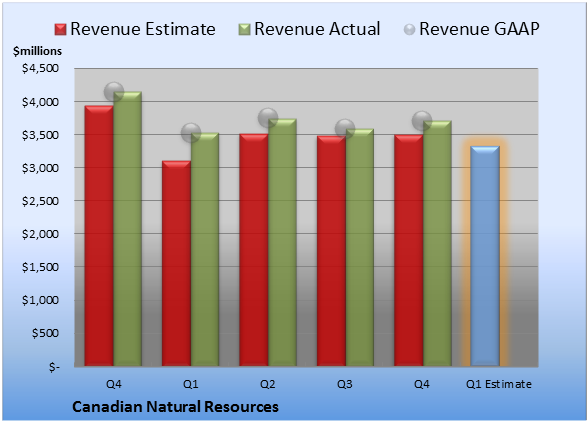
Task: Click the GAAP marker above Q3
Action: tap(345, 129)
